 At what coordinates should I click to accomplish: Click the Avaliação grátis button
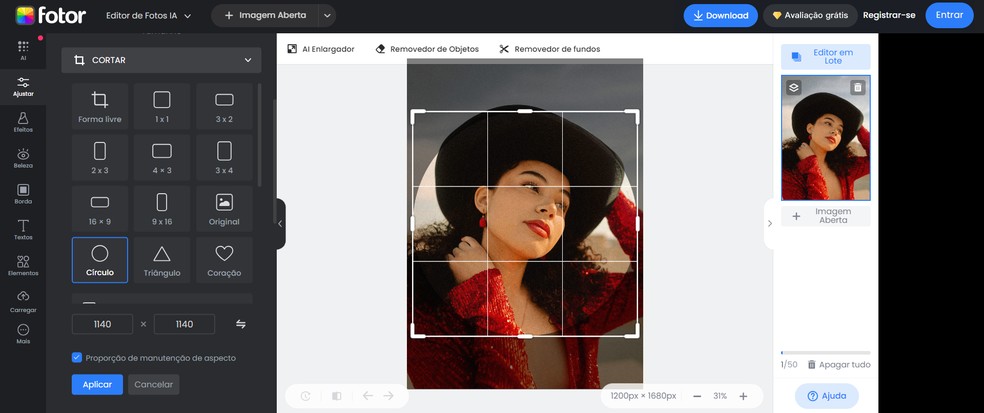pos(810,16)
